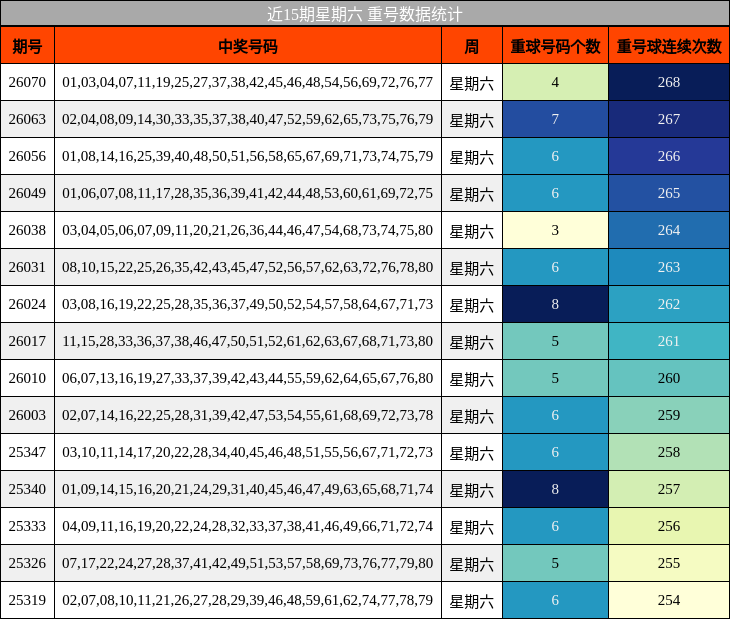
Task: Click winning numbers of issue 25347
Action: pos(248,452)
